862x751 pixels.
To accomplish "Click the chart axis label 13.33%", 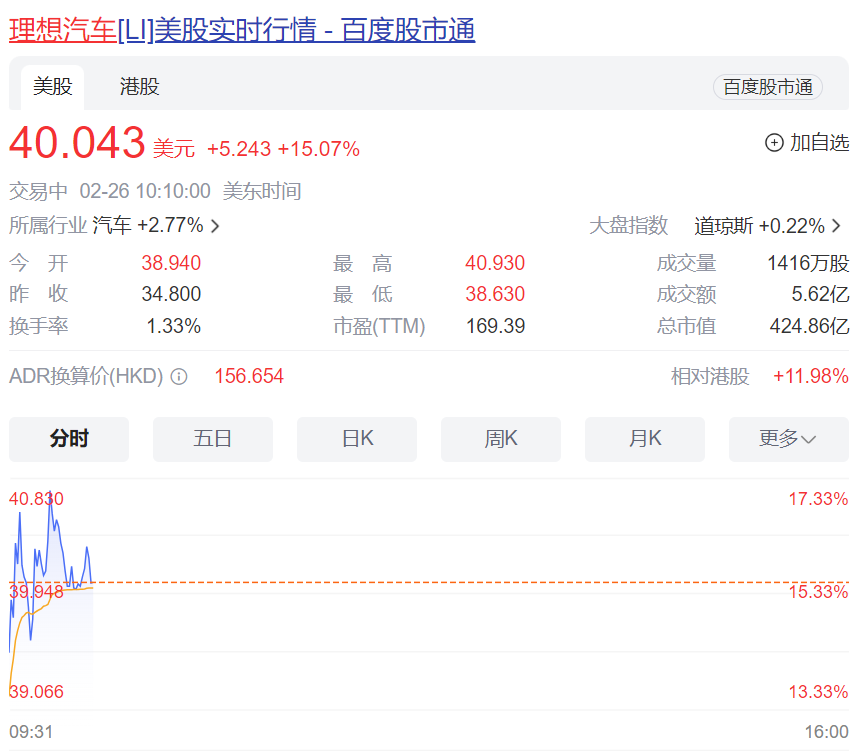I will click(x=819, y=692).
